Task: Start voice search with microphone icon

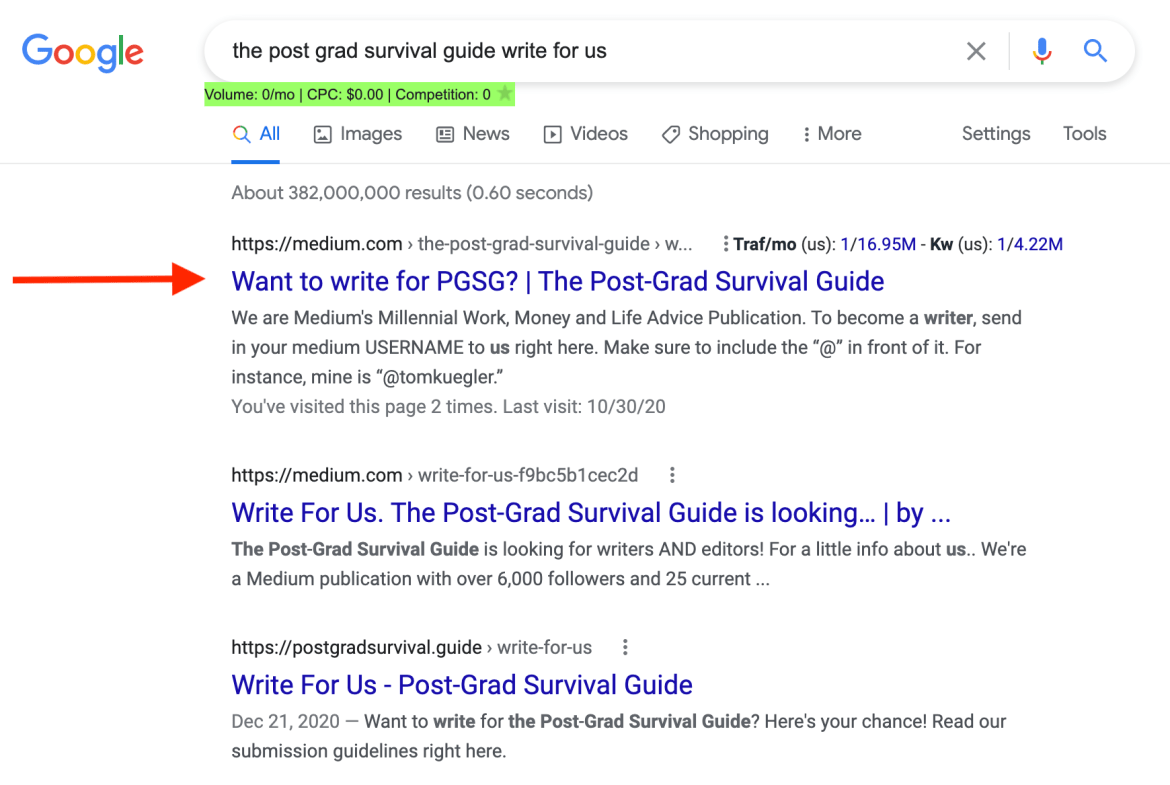Action: tap(1042, 51)
